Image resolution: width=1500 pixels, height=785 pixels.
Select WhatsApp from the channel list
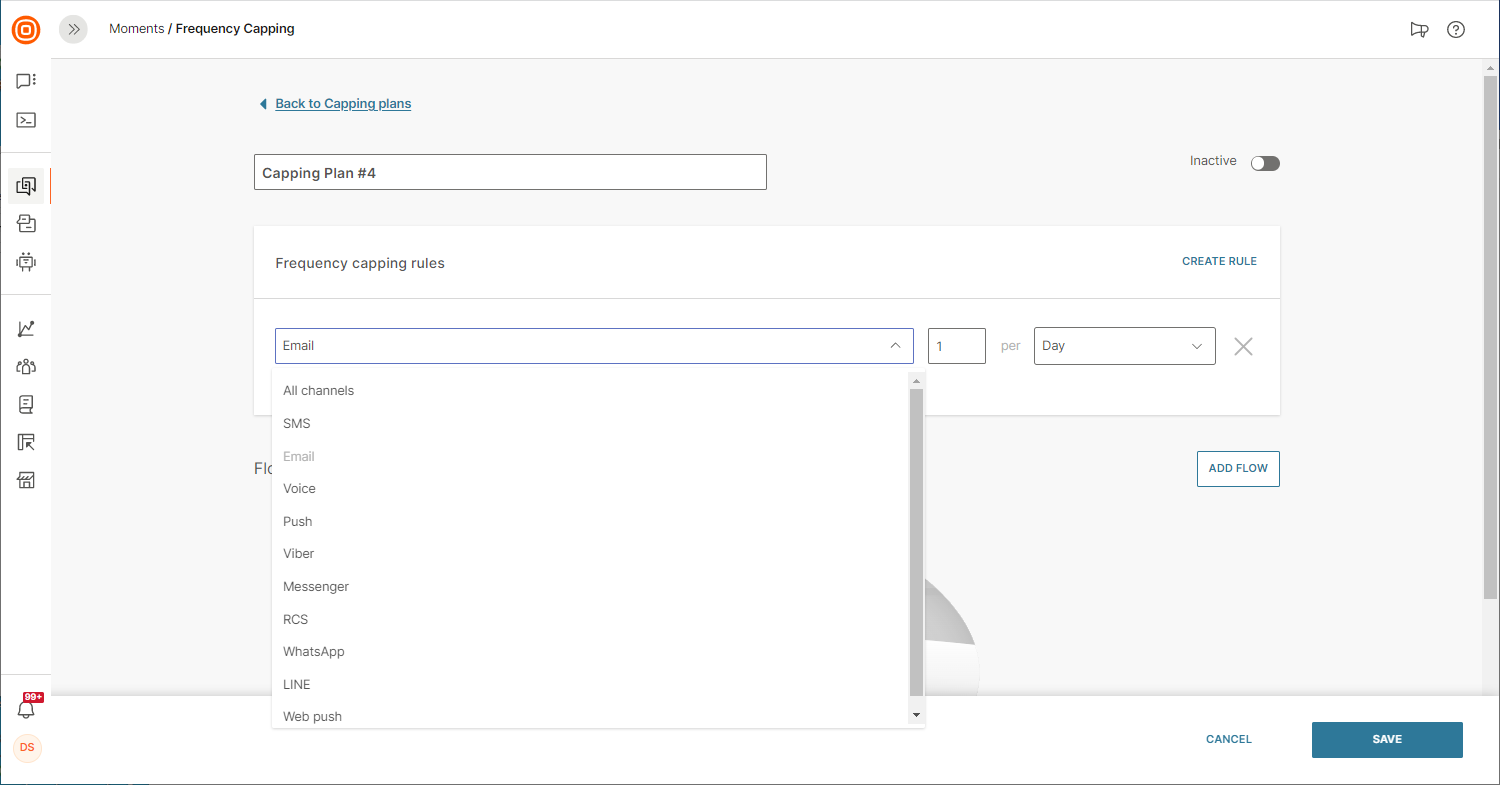click(x=314, y=652)
